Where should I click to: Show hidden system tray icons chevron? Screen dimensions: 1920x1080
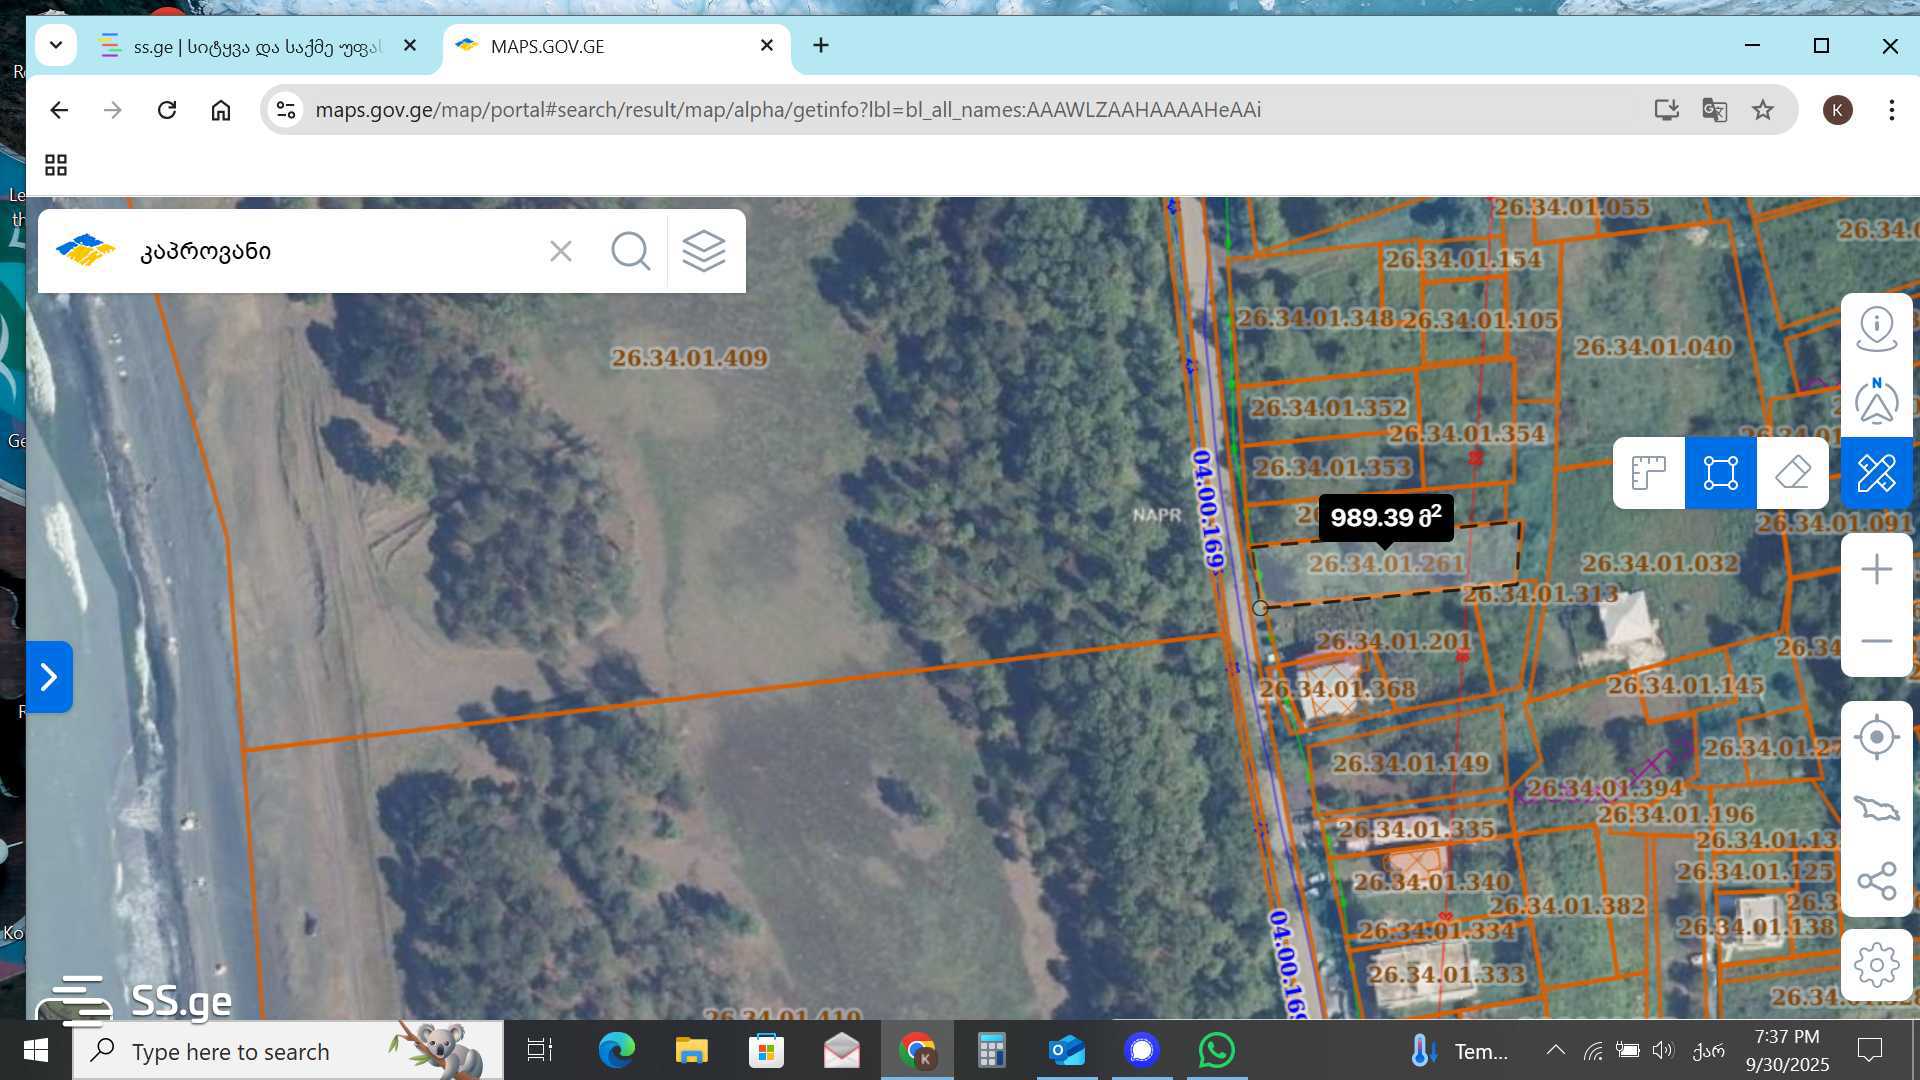coord(1556,1051)
